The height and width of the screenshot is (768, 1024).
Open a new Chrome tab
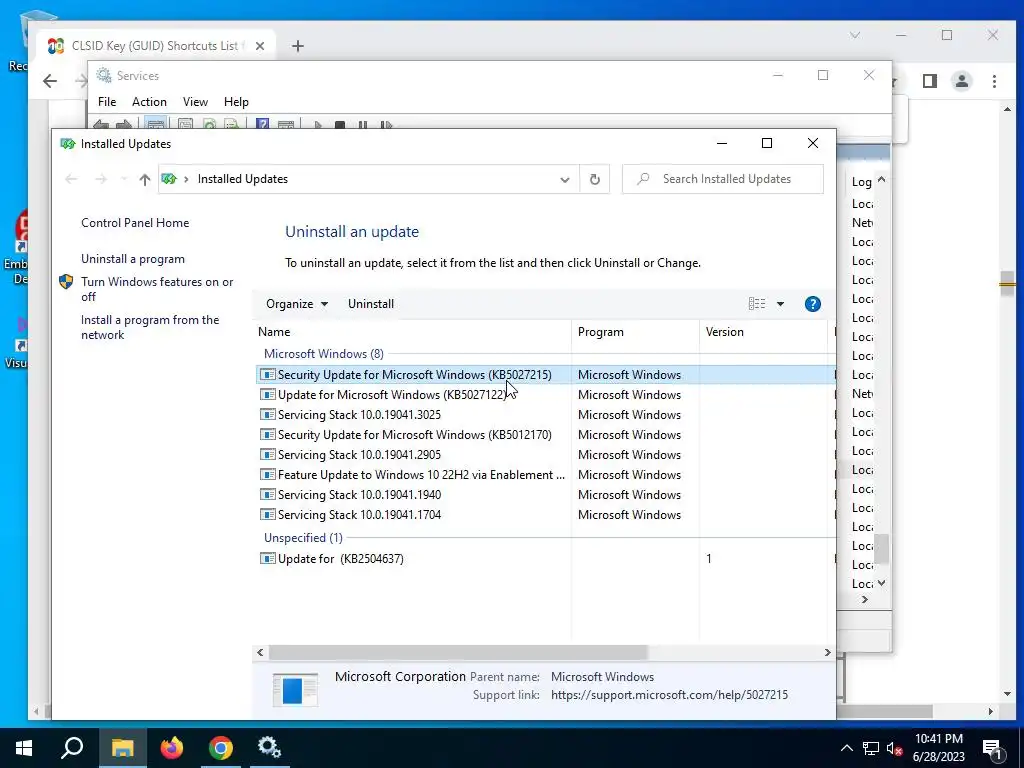point(298,46)
